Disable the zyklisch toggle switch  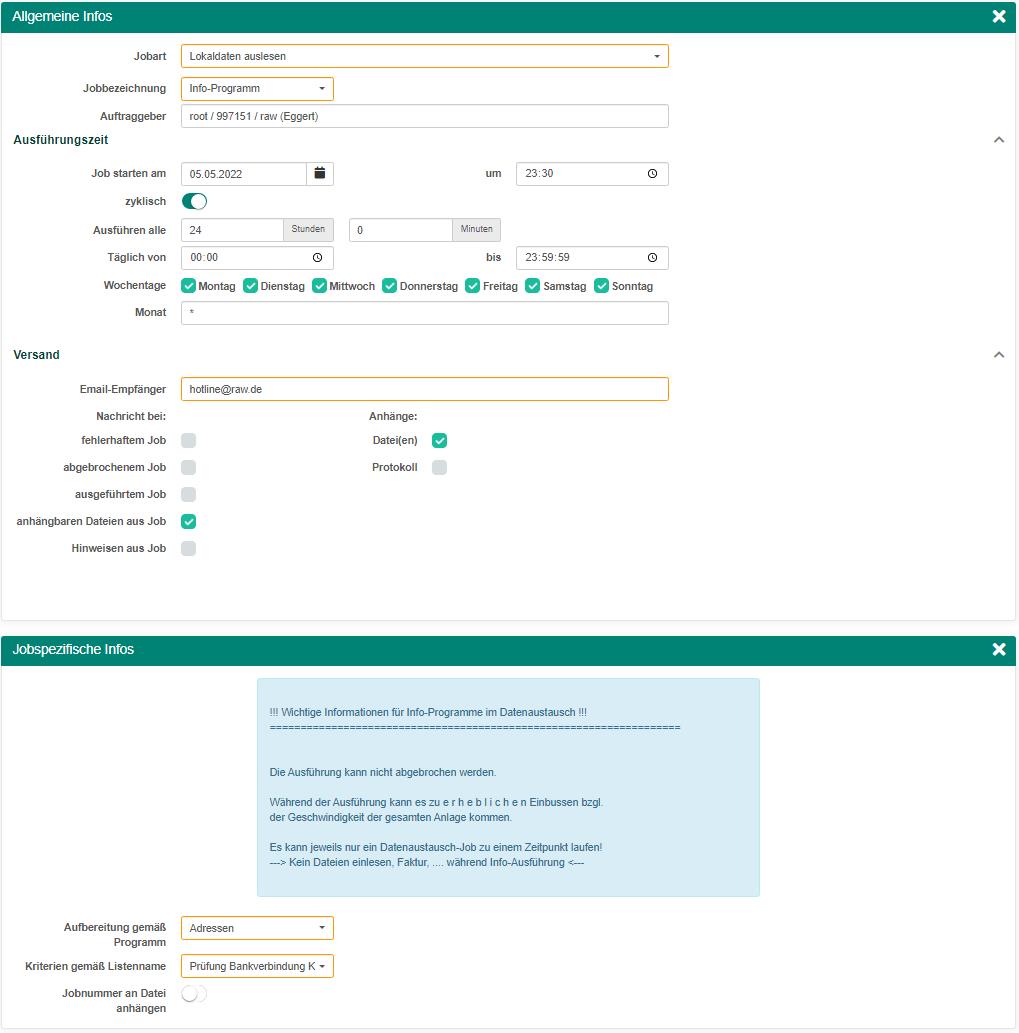[x=194, y=202]
